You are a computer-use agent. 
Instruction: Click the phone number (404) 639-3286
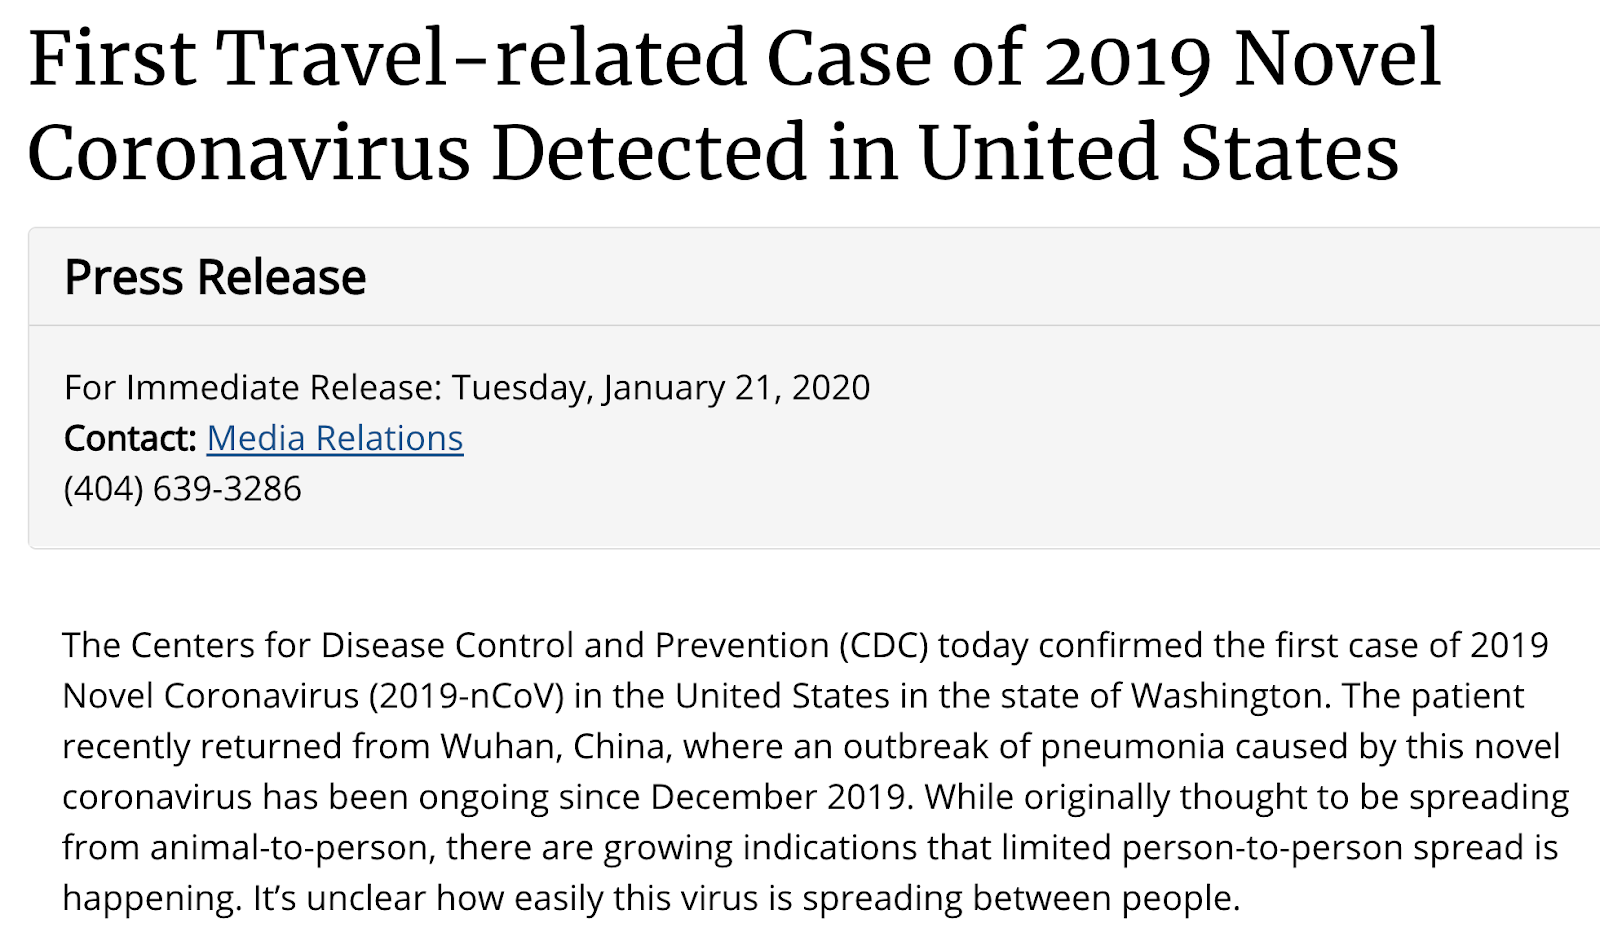click(x=182, y=489)
